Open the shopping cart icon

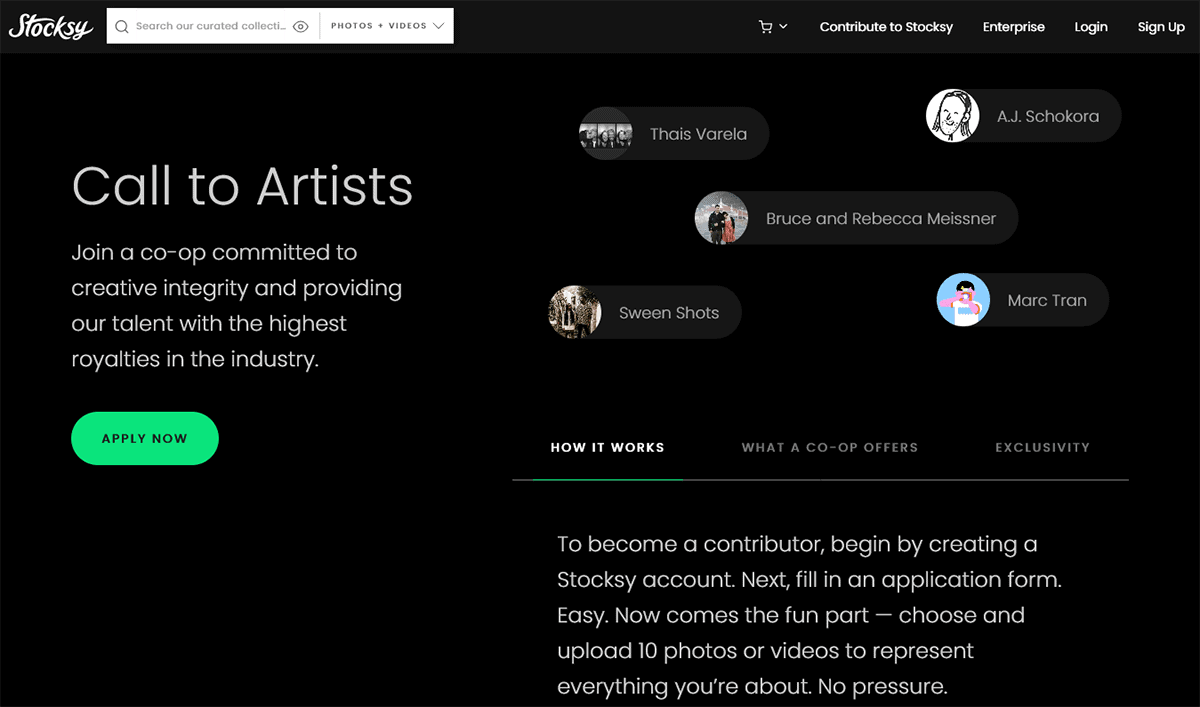point(766,27)
